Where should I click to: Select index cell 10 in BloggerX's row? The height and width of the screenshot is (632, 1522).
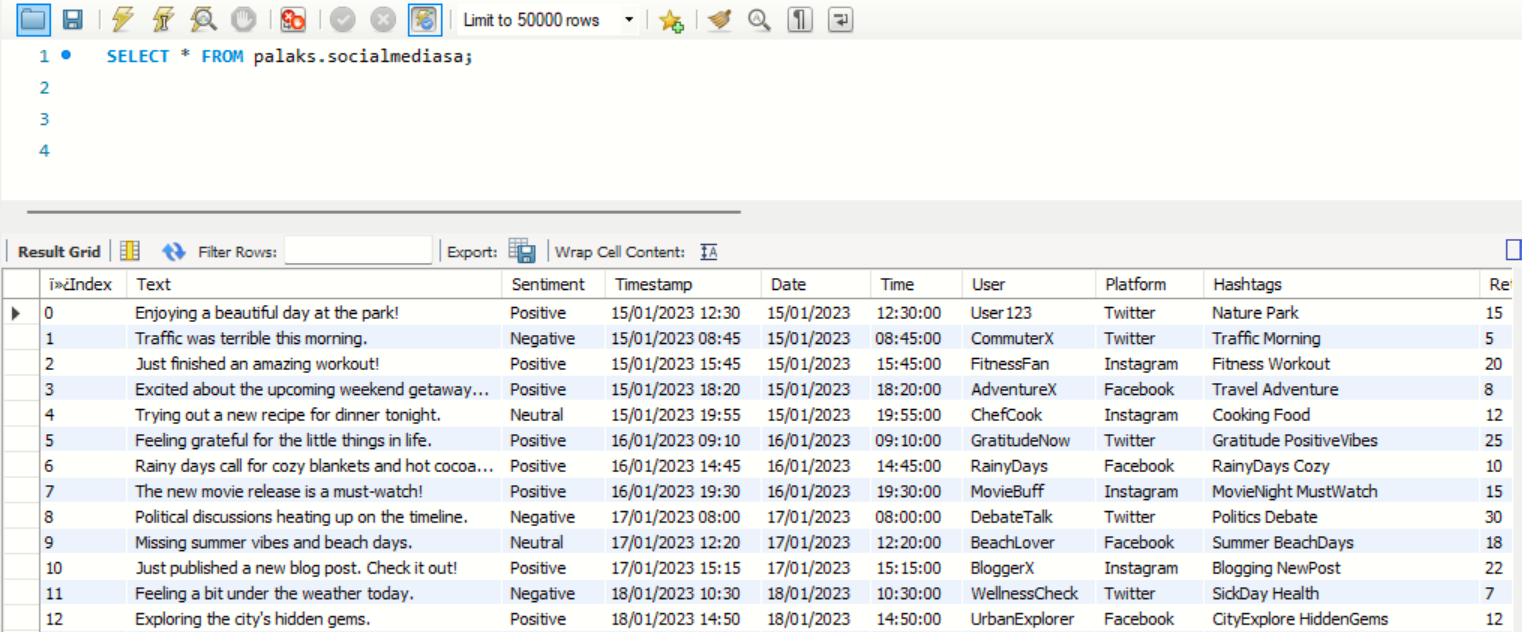click(83, 568)
